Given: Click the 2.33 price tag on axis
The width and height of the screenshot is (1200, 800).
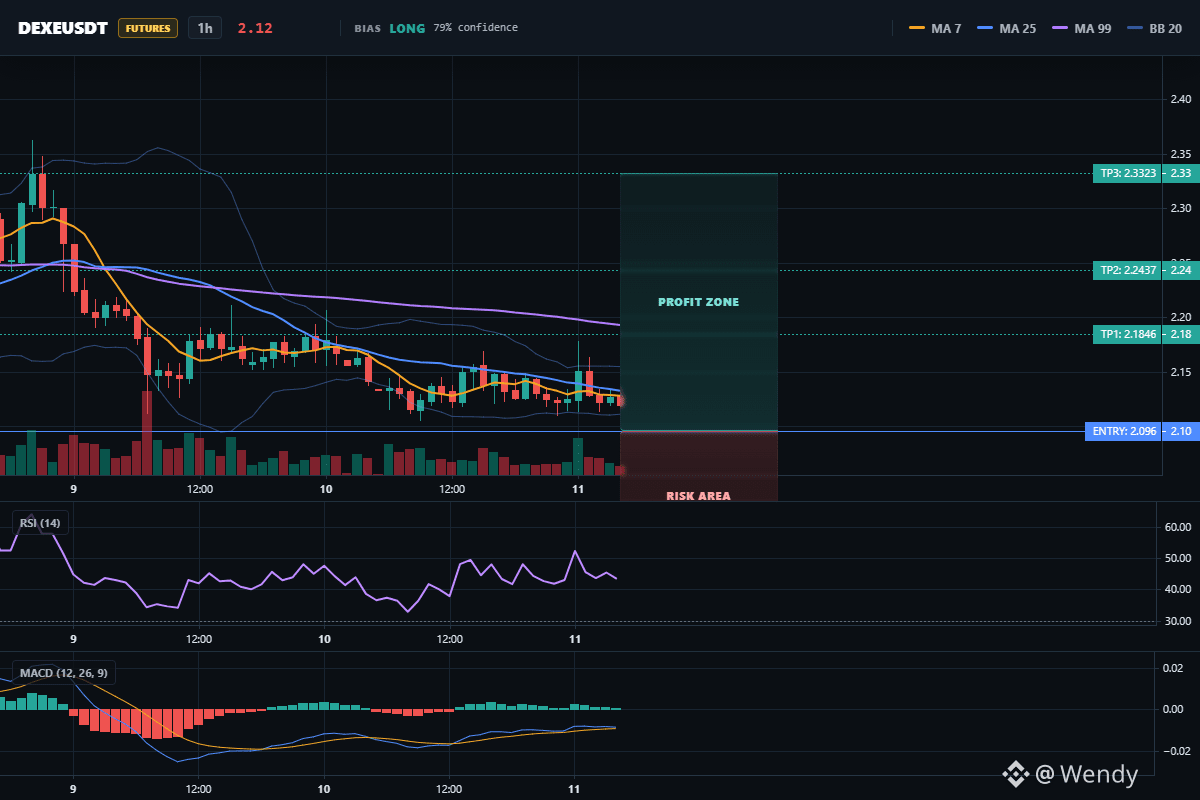Looking at the screenshot, I should (1180, 173).
